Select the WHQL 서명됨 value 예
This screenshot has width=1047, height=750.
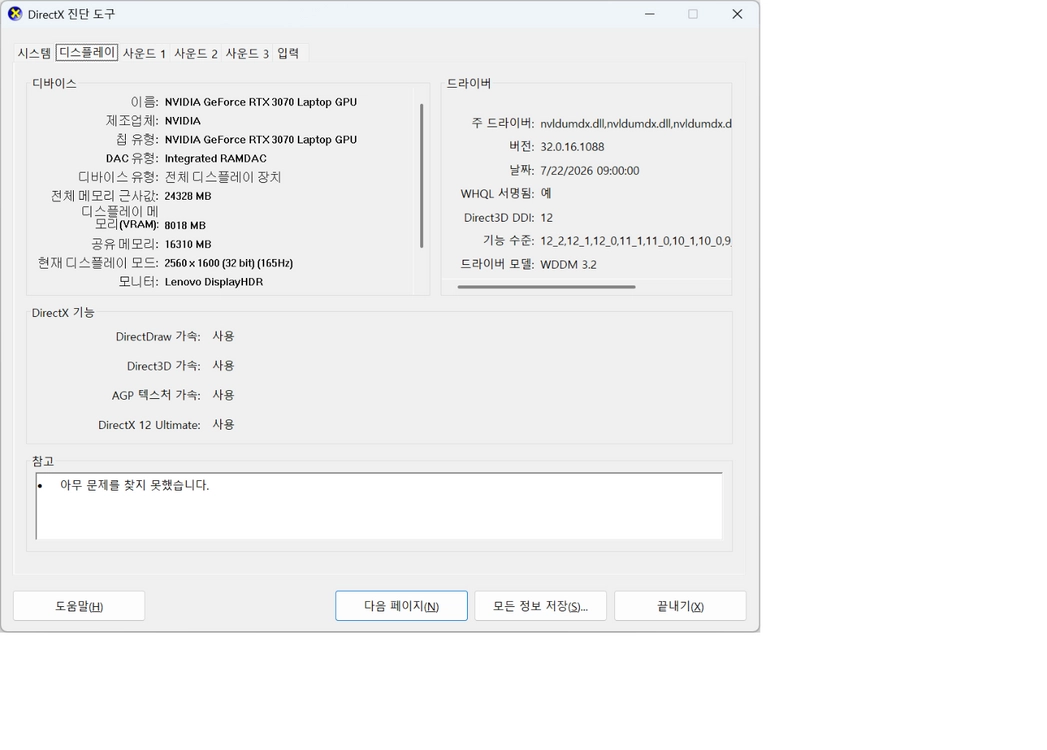pos(546,194)
